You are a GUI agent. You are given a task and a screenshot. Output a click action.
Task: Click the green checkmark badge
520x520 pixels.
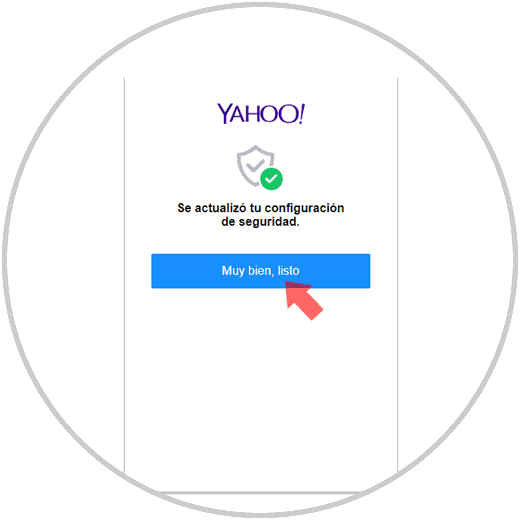click(x=271, y=179)
